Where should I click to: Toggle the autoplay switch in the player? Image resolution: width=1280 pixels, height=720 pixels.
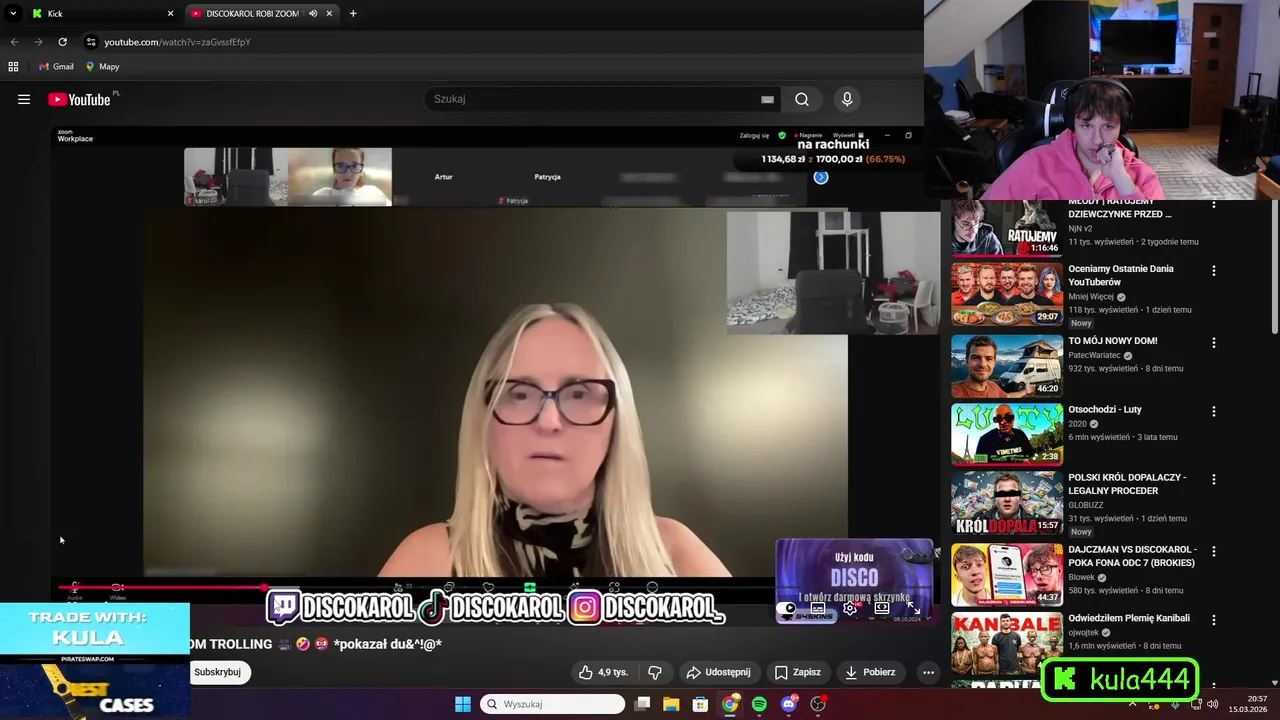[788, 607]
